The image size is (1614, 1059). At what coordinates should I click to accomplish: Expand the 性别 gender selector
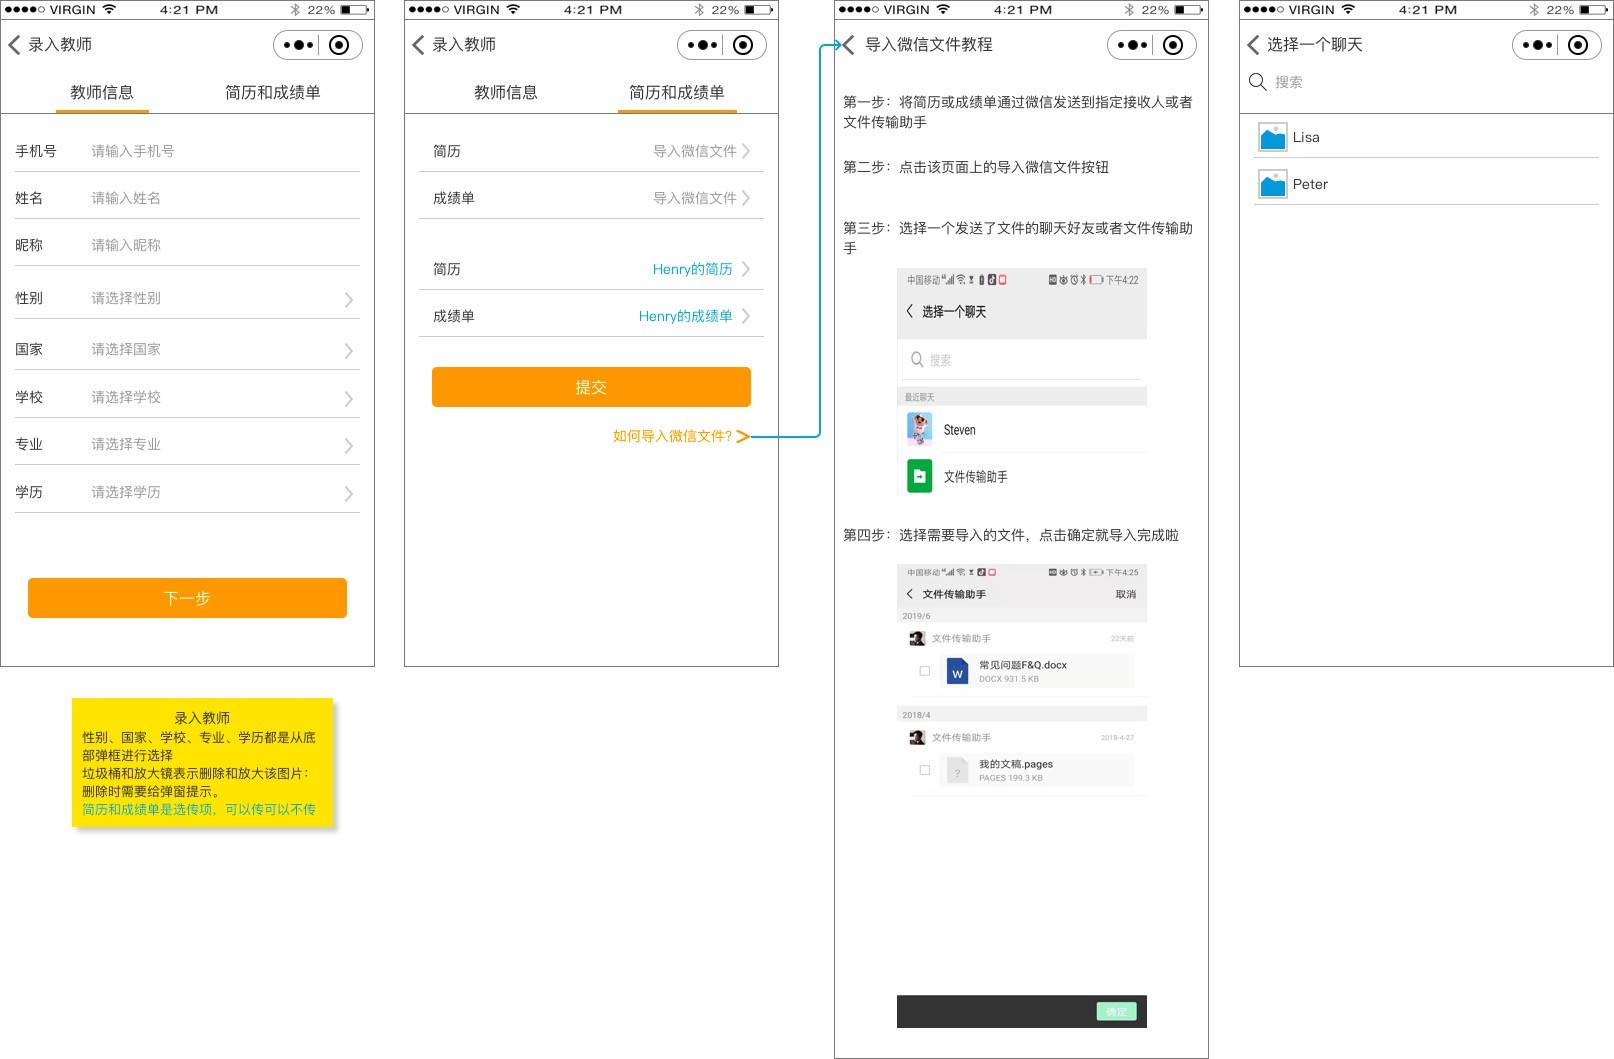348,299
